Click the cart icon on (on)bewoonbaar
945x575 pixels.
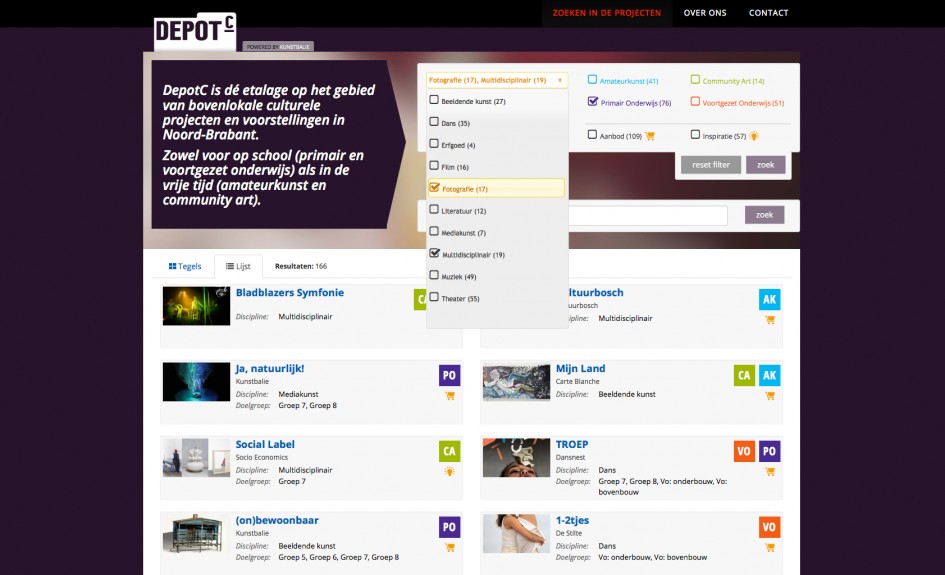pyautogui.click(x=450, y=548)
